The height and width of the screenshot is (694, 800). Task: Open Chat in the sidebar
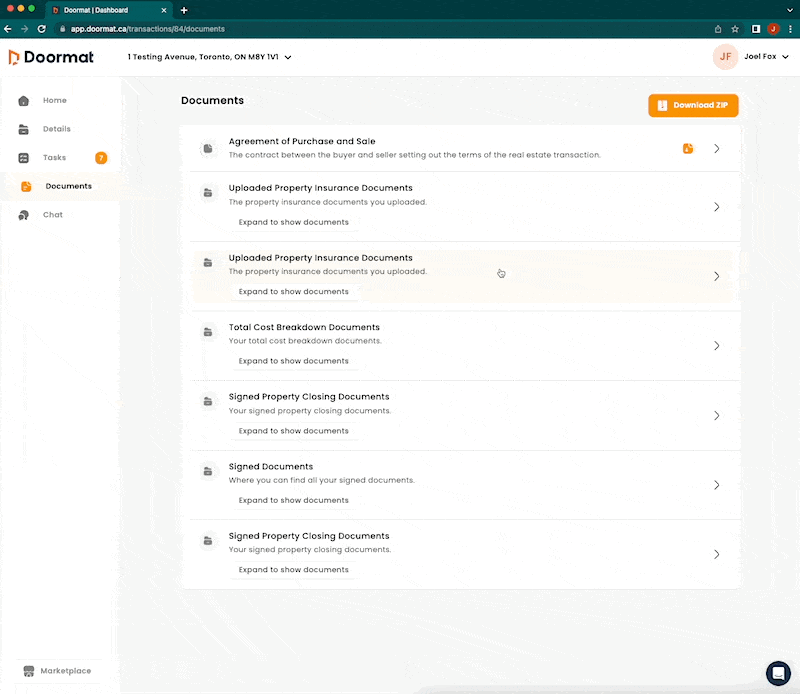coord(52,215)
